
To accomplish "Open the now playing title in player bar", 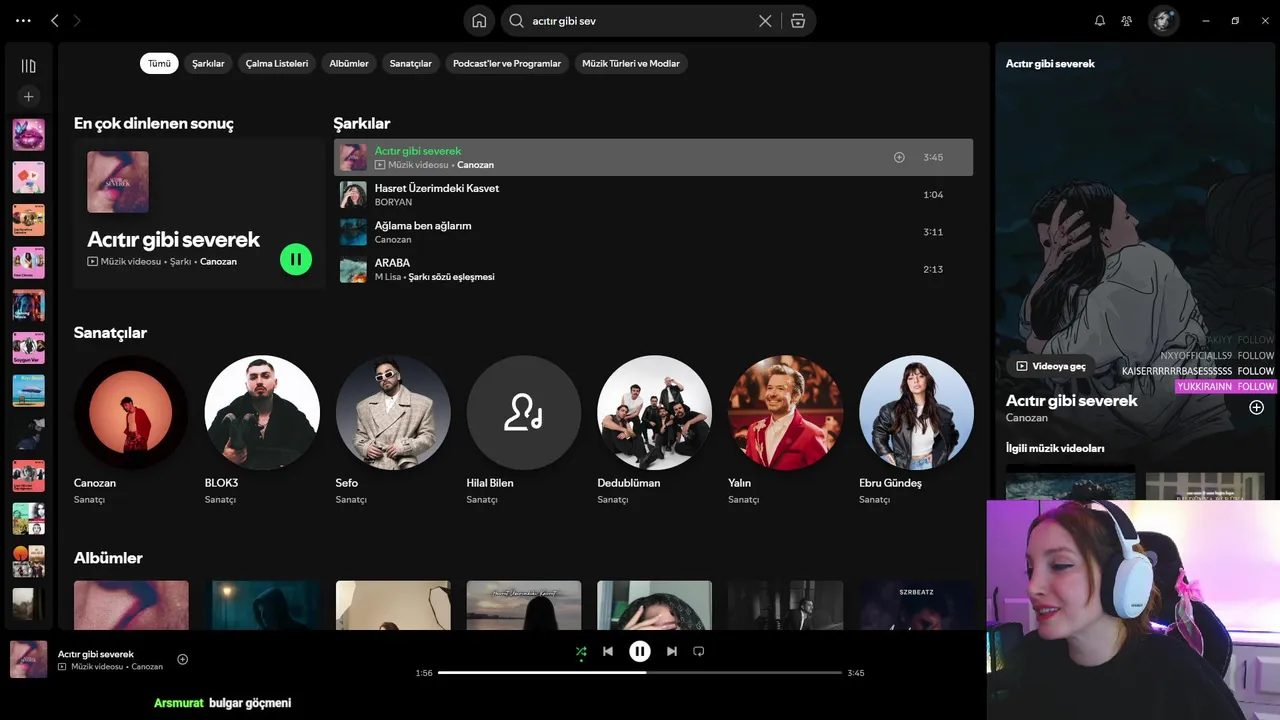I will [x=96, y=654].
